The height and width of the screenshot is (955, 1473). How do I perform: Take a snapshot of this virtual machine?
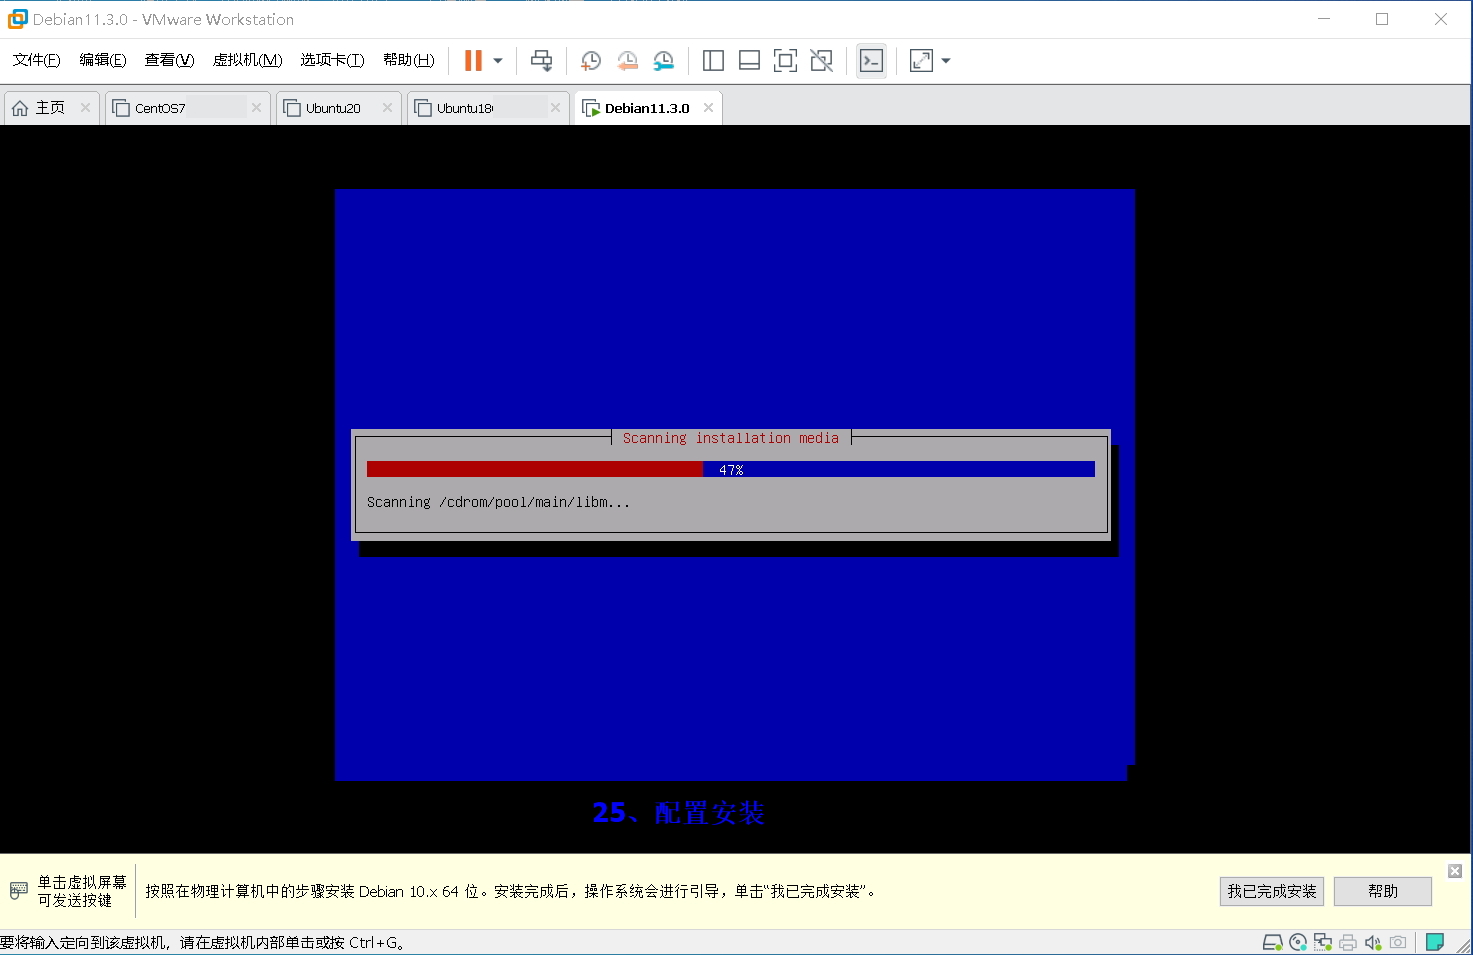click(x=591, y=61)
